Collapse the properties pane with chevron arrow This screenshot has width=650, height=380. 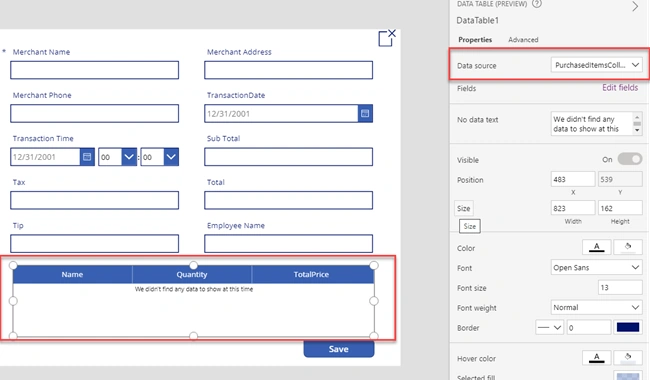(x=635, y=6)
